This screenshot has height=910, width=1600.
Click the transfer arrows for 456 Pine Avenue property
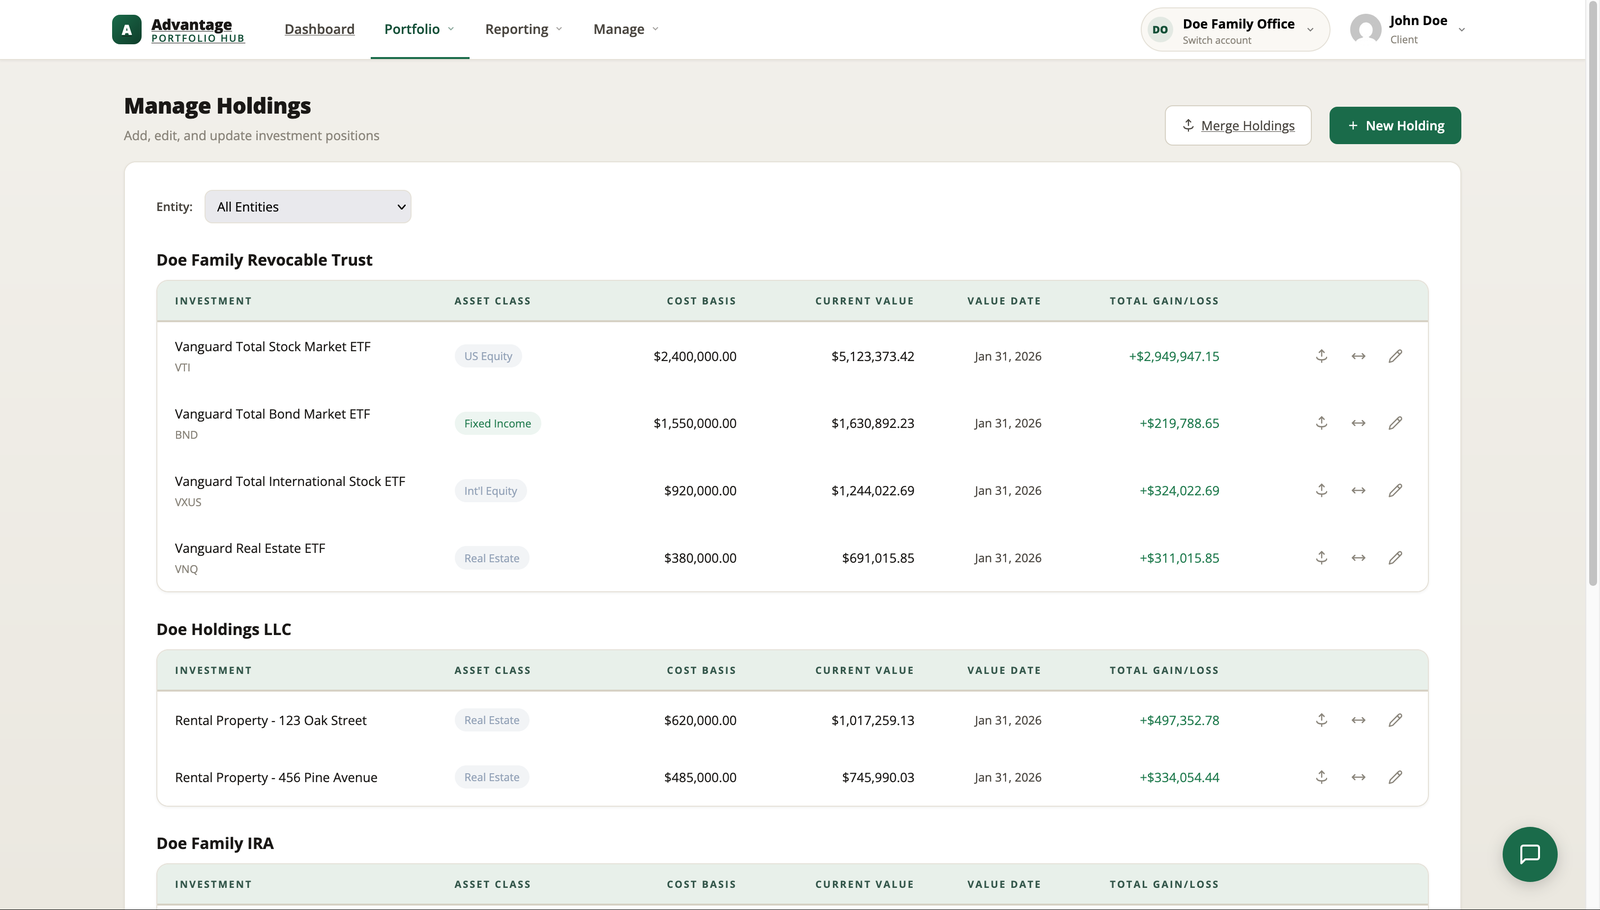click(x=1358, y=777)
